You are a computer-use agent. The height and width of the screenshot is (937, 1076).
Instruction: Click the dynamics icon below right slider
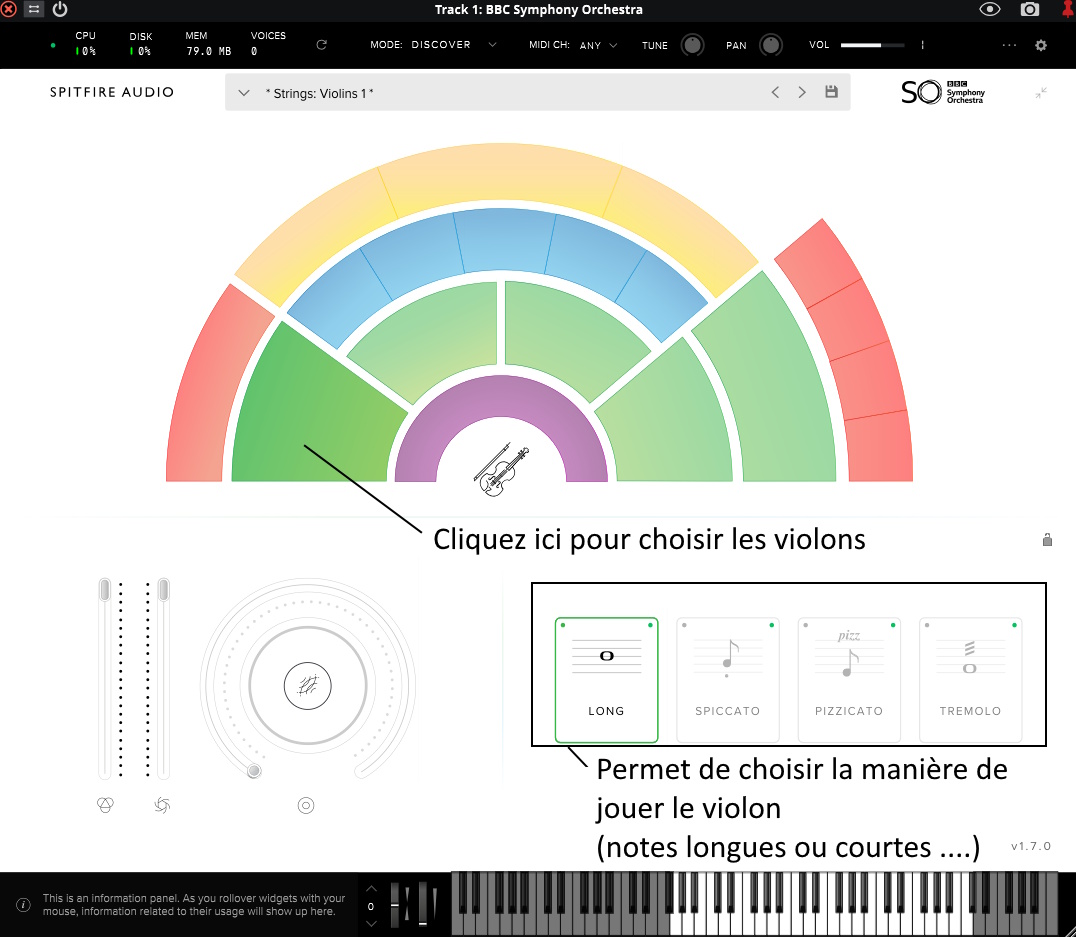tap(162, 805)
